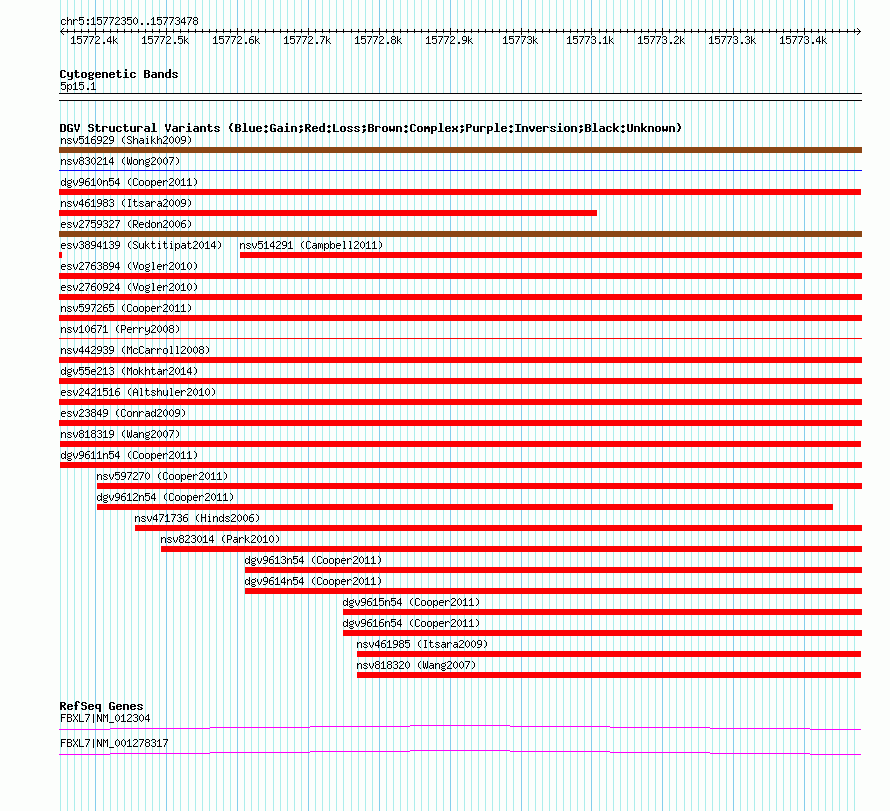
Task: Click the red bar under nsv818320
Action: click(609, 675)
